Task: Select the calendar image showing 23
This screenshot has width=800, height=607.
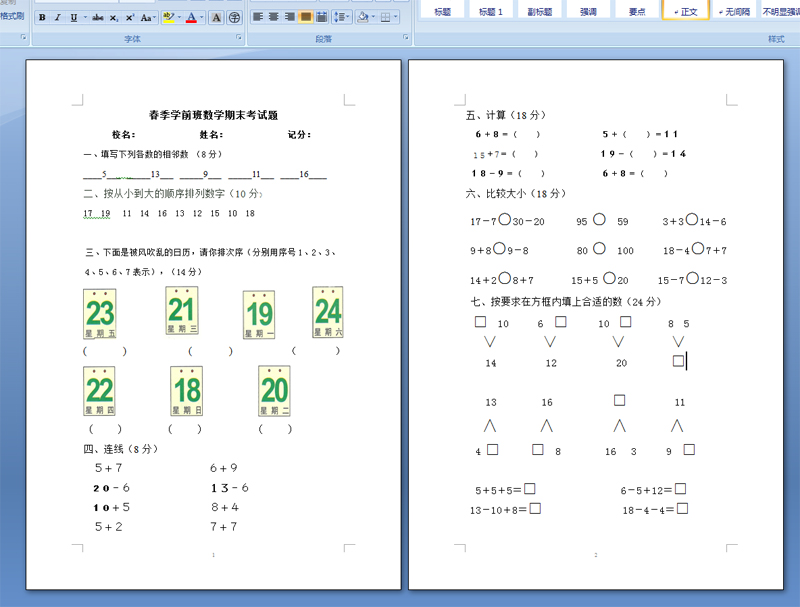Action: (x=99, y=314)
